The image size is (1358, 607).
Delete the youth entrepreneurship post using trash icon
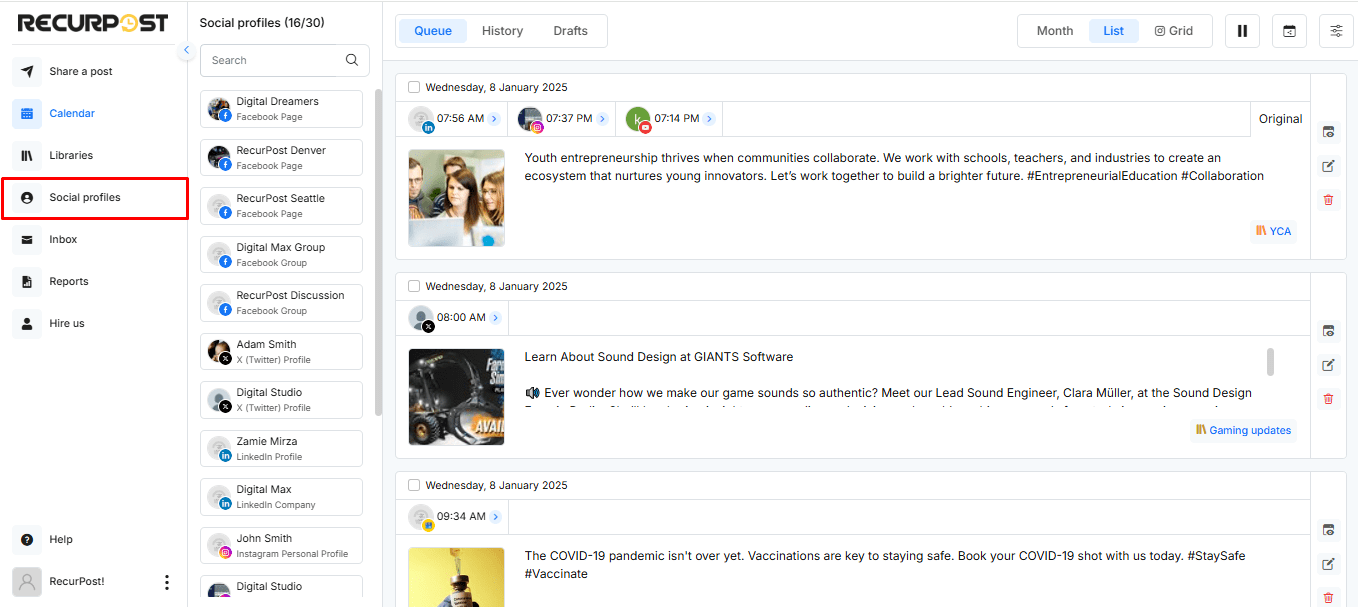(x=1328, y=199)
